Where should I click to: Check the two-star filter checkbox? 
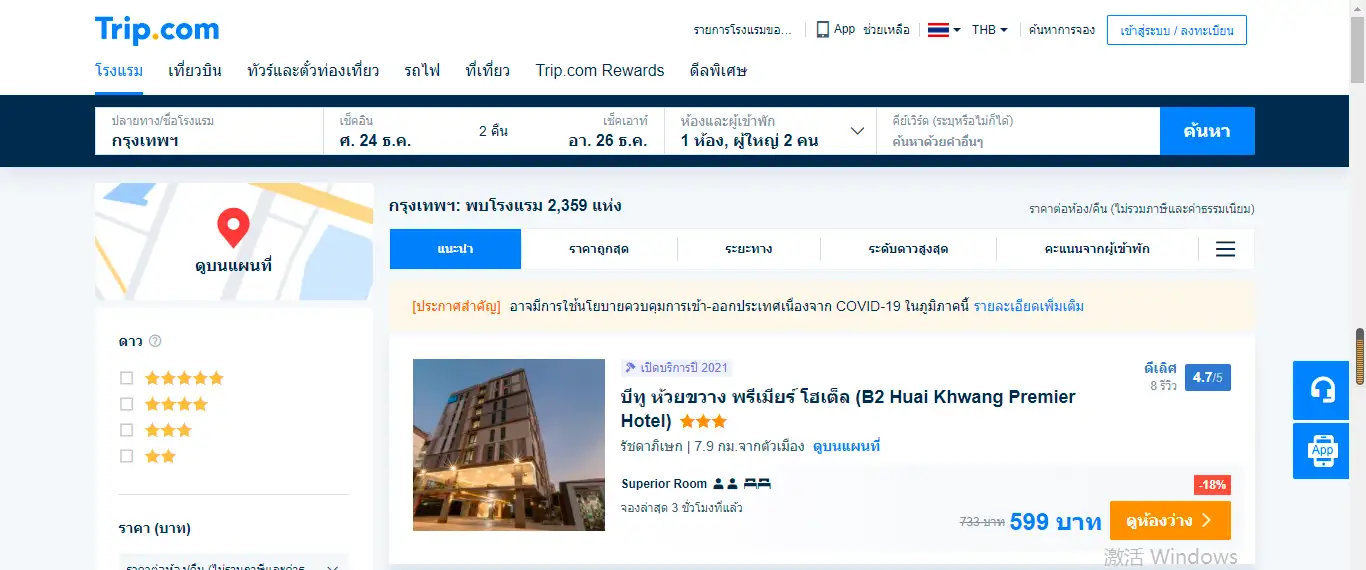tap(126, 456)
